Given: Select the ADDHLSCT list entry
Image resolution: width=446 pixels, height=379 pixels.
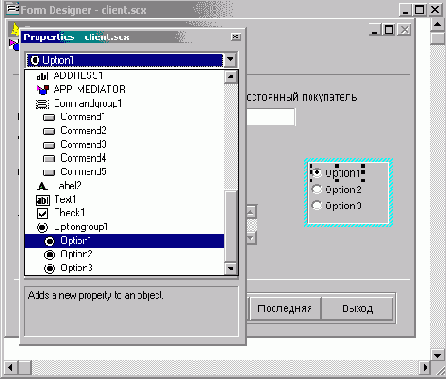Looking at the screenshot, I should pyautogui.click(x=124, y=76).
